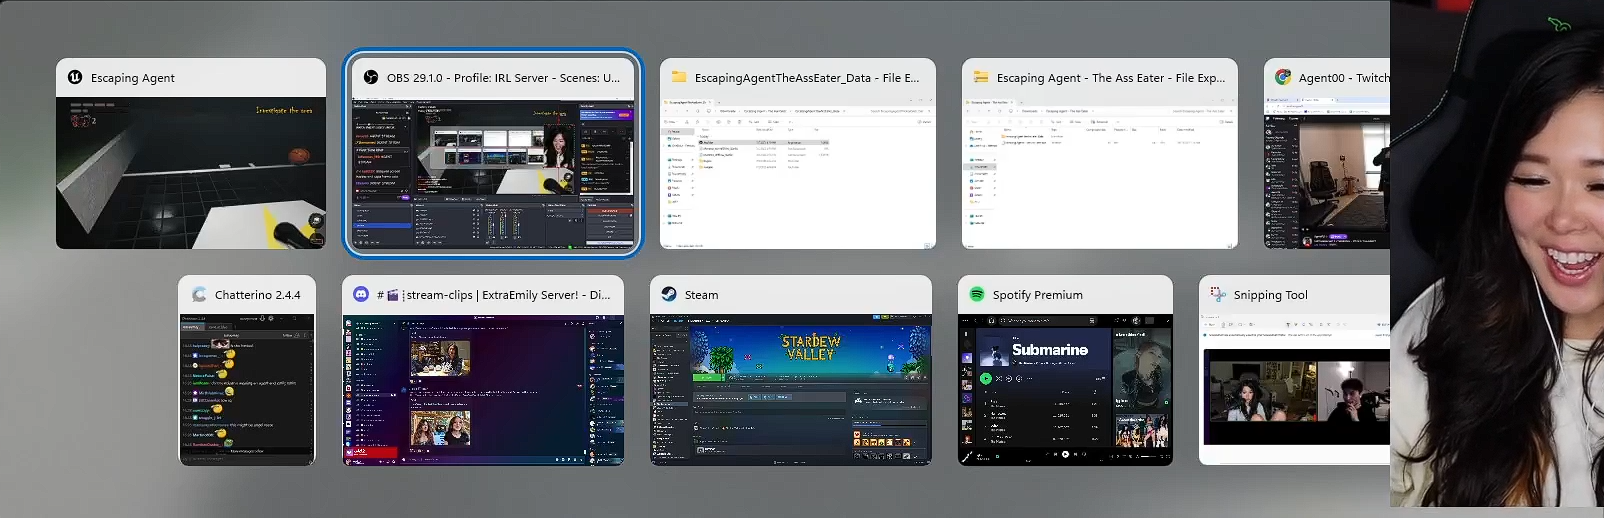Open the Snipping Tool window preview

coord(1295,390)
